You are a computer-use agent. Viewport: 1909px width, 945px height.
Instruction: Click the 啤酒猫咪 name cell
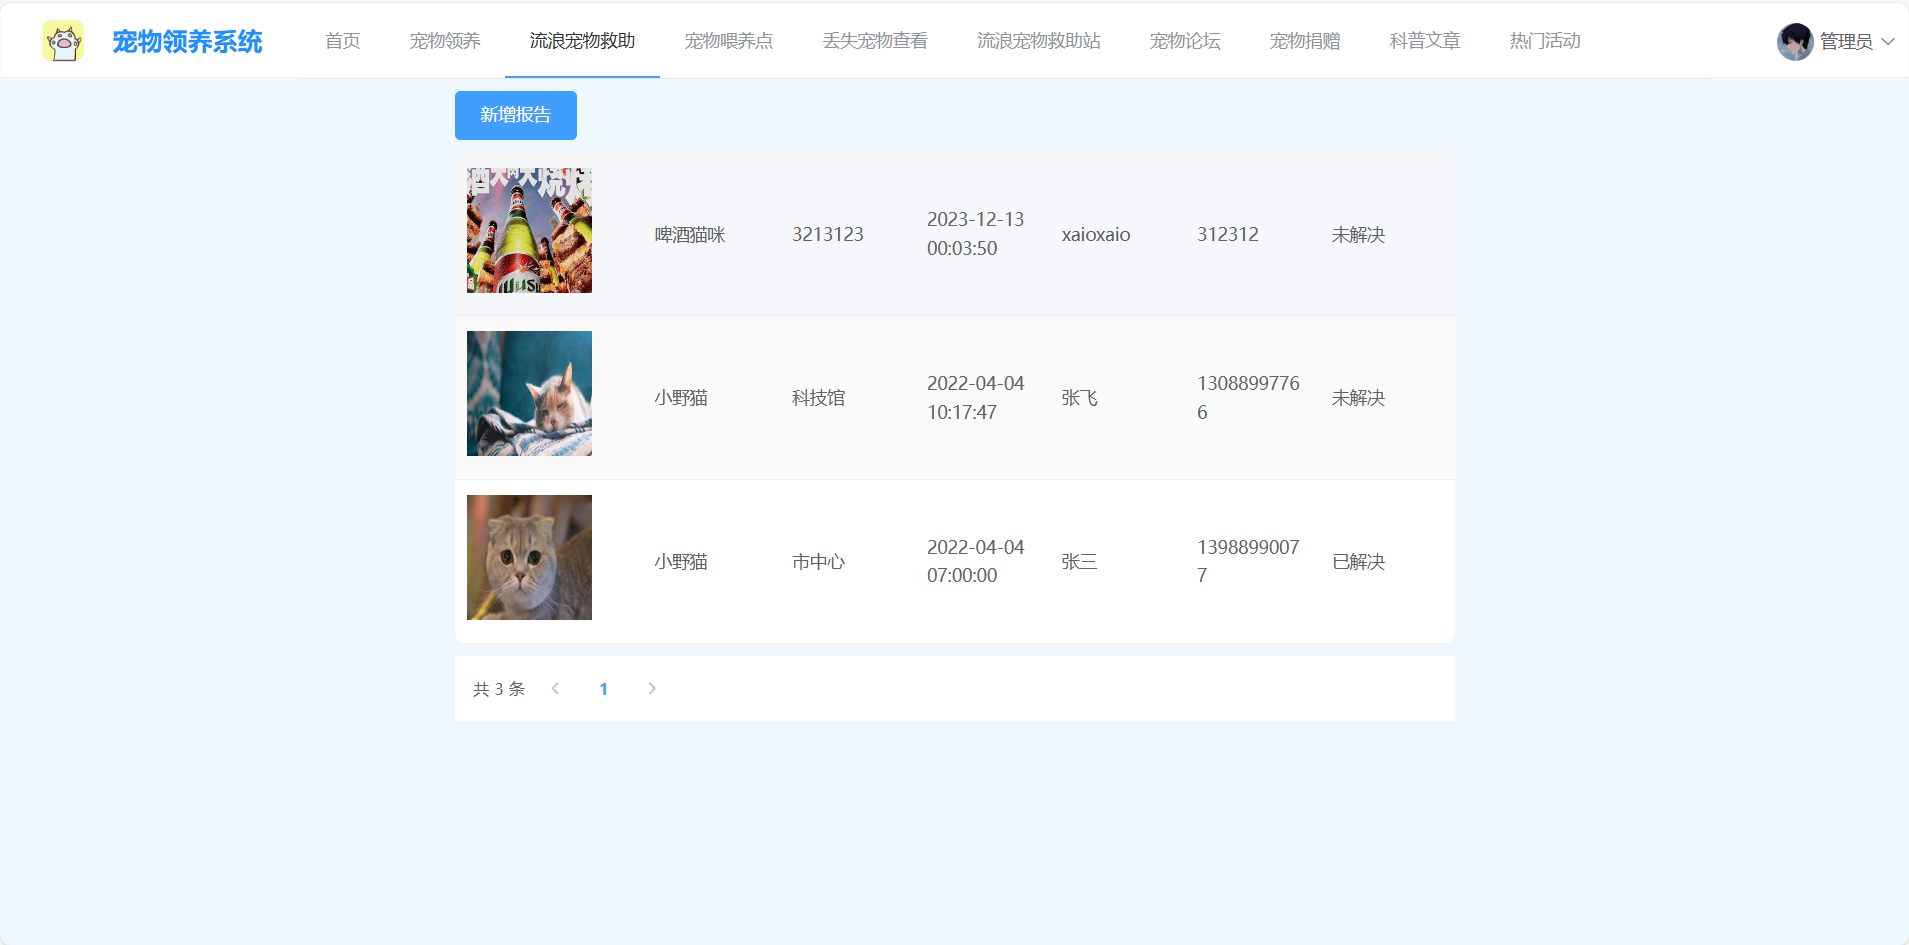pyautogui.click(x=690, y=235)
